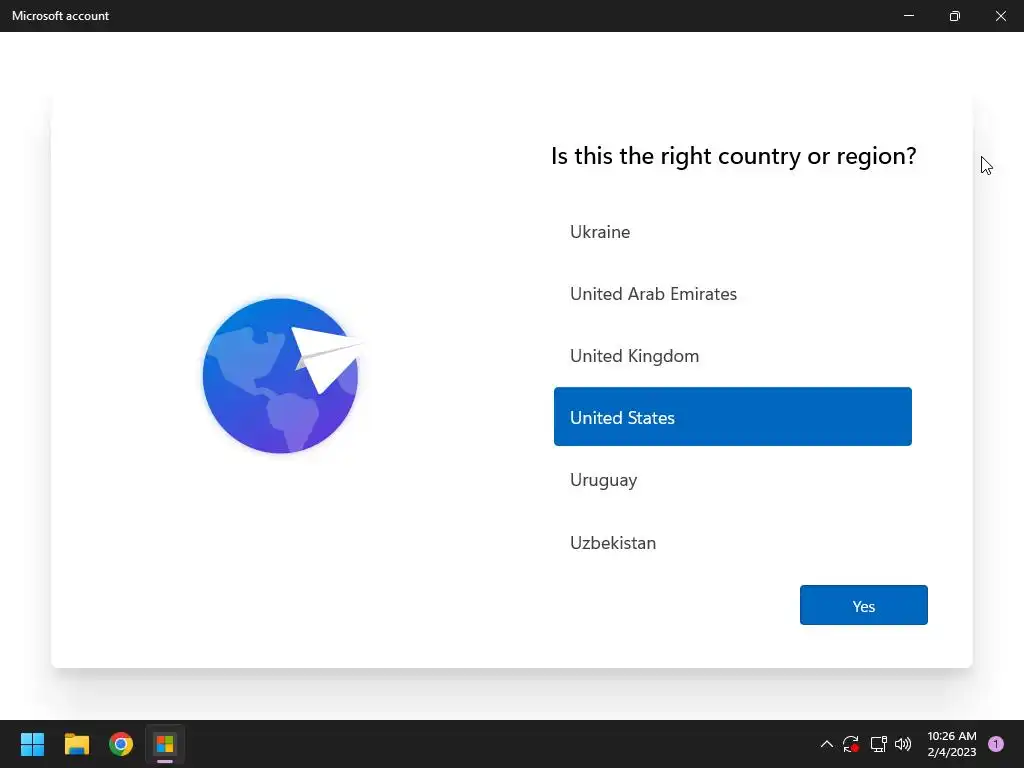Pick United Kingdom in the list
The image size is (1024, 768).
732,356
